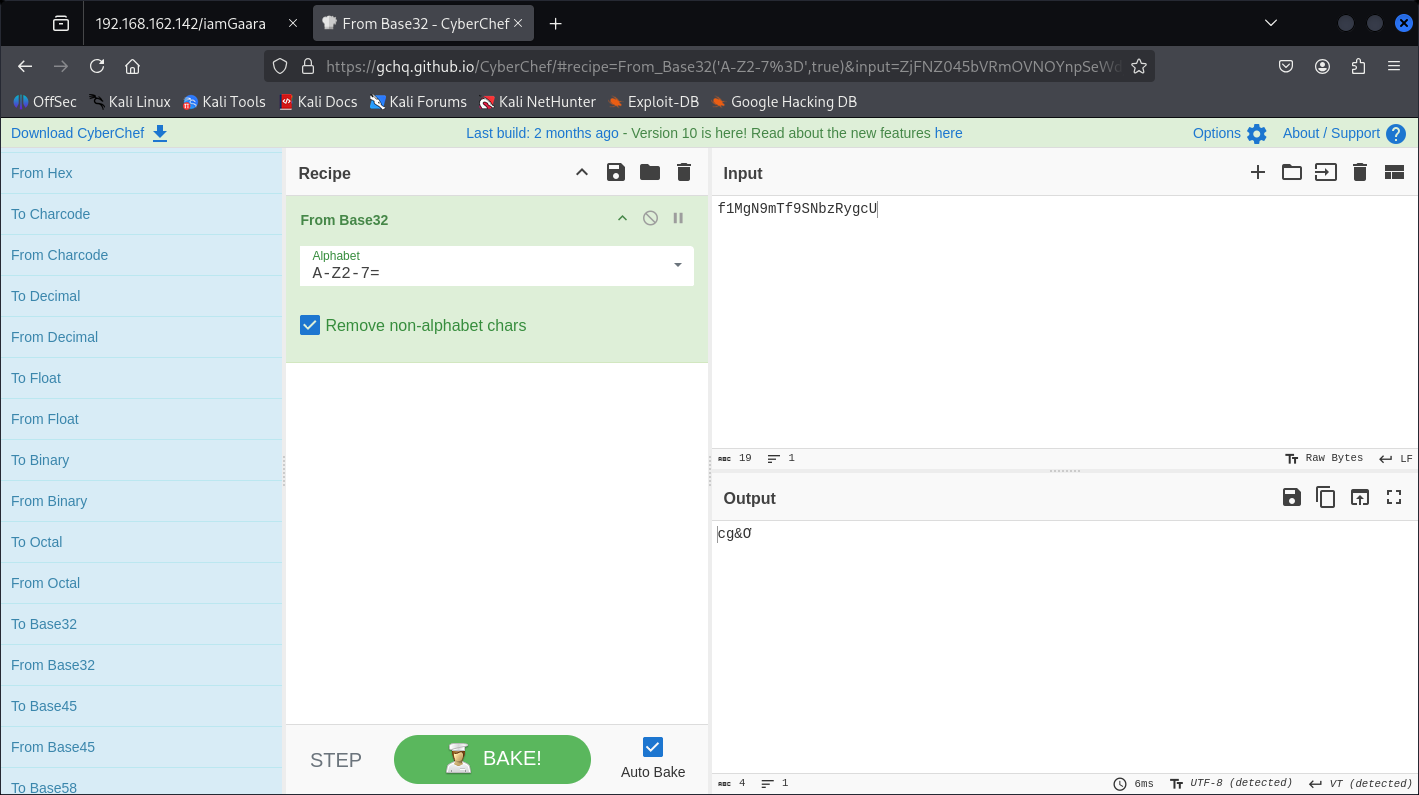Screen dimensions: 1419x795
Task: Open the Alphabet dropdown
Action: 678,265
